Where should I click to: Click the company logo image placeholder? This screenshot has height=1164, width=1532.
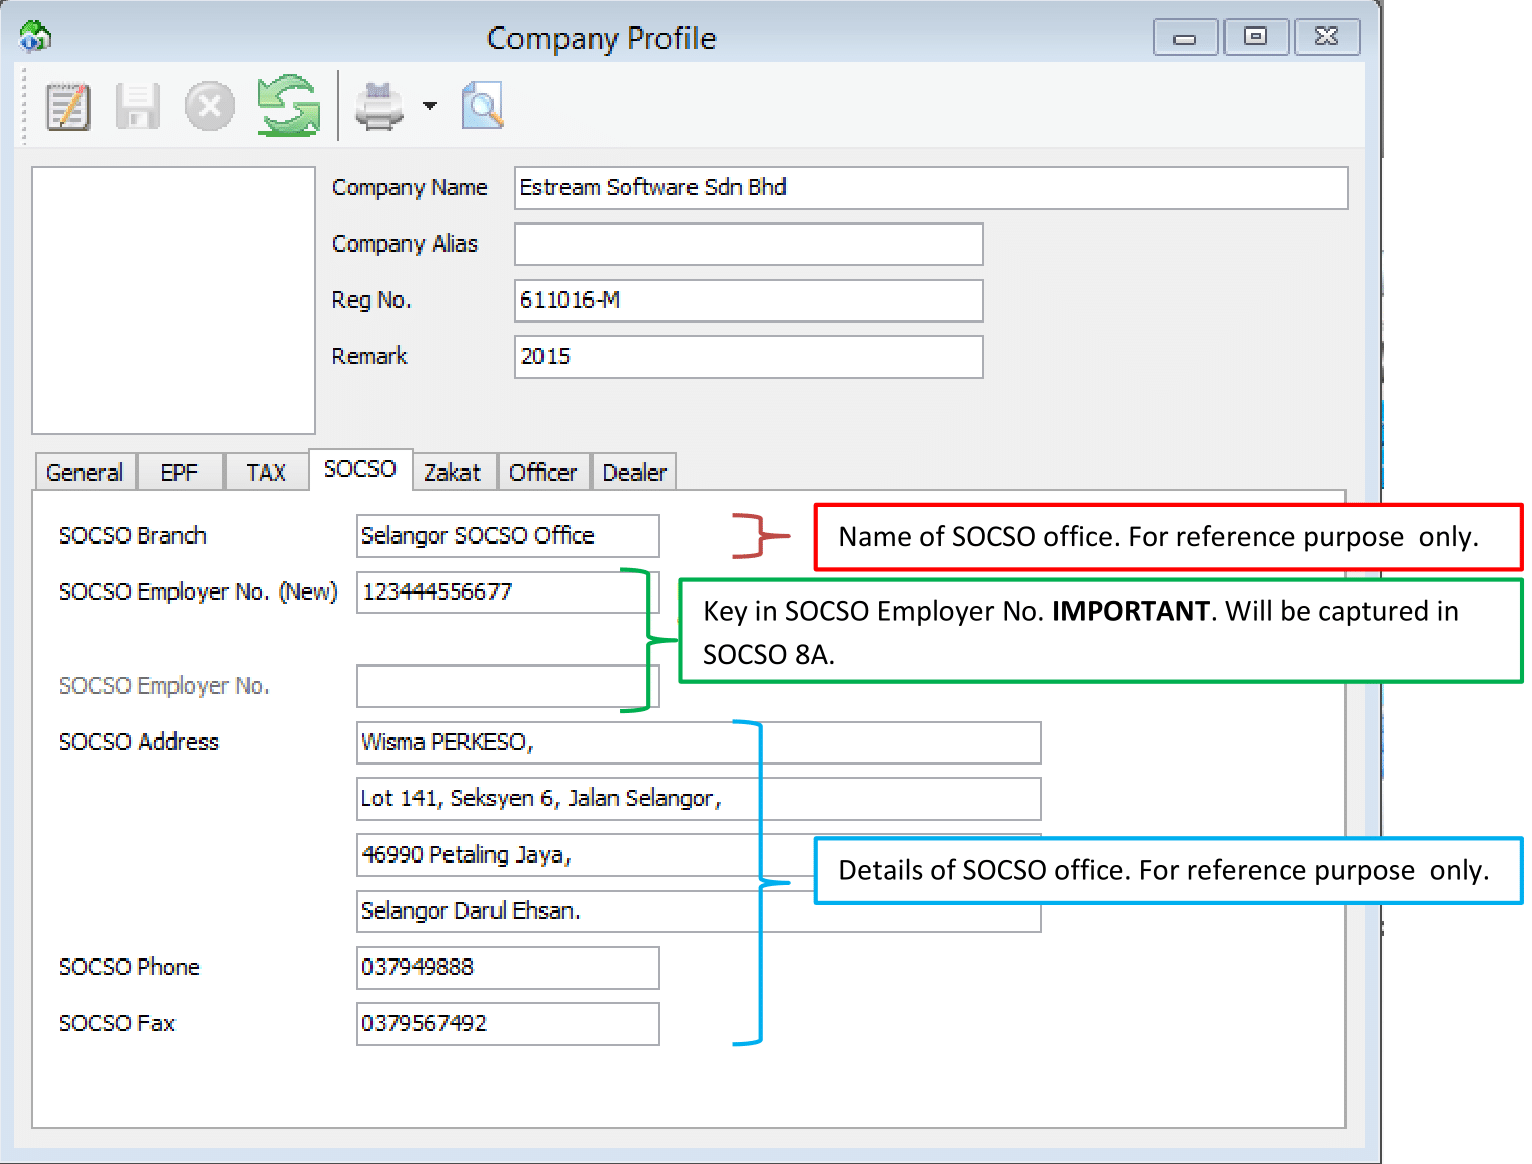174,300
